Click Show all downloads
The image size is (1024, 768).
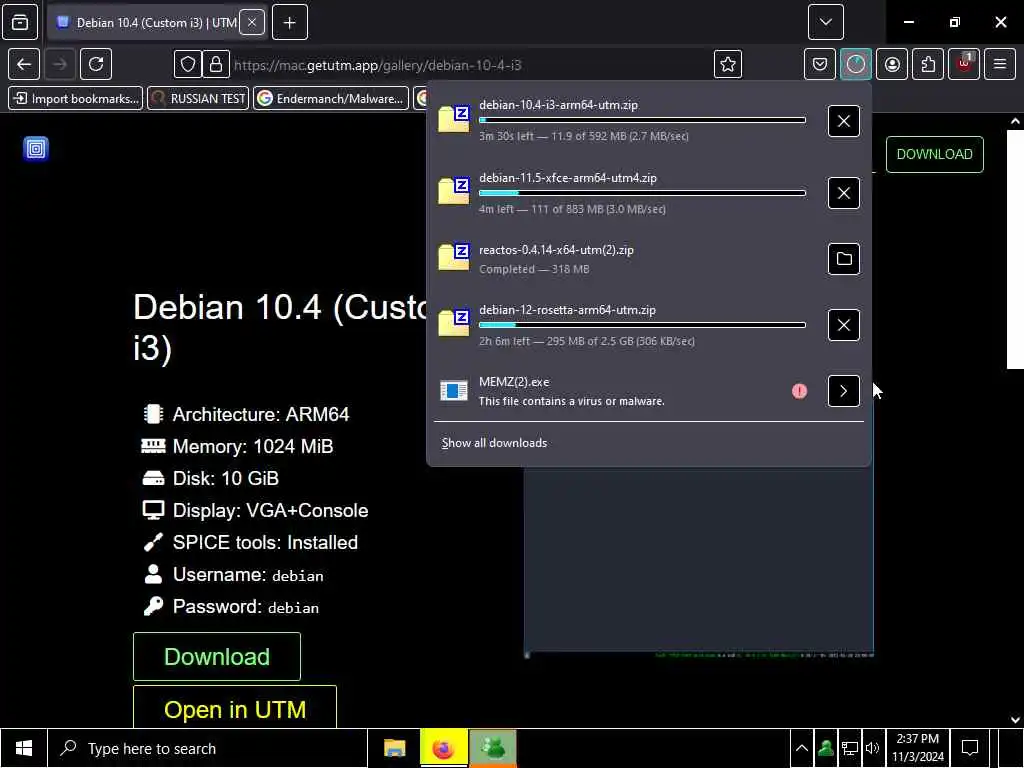coord(494,443)
